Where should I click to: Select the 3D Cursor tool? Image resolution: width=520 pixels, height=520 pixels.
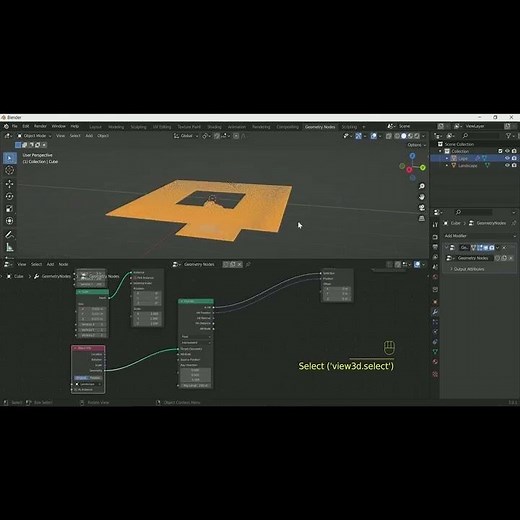(x=10, y=170)
